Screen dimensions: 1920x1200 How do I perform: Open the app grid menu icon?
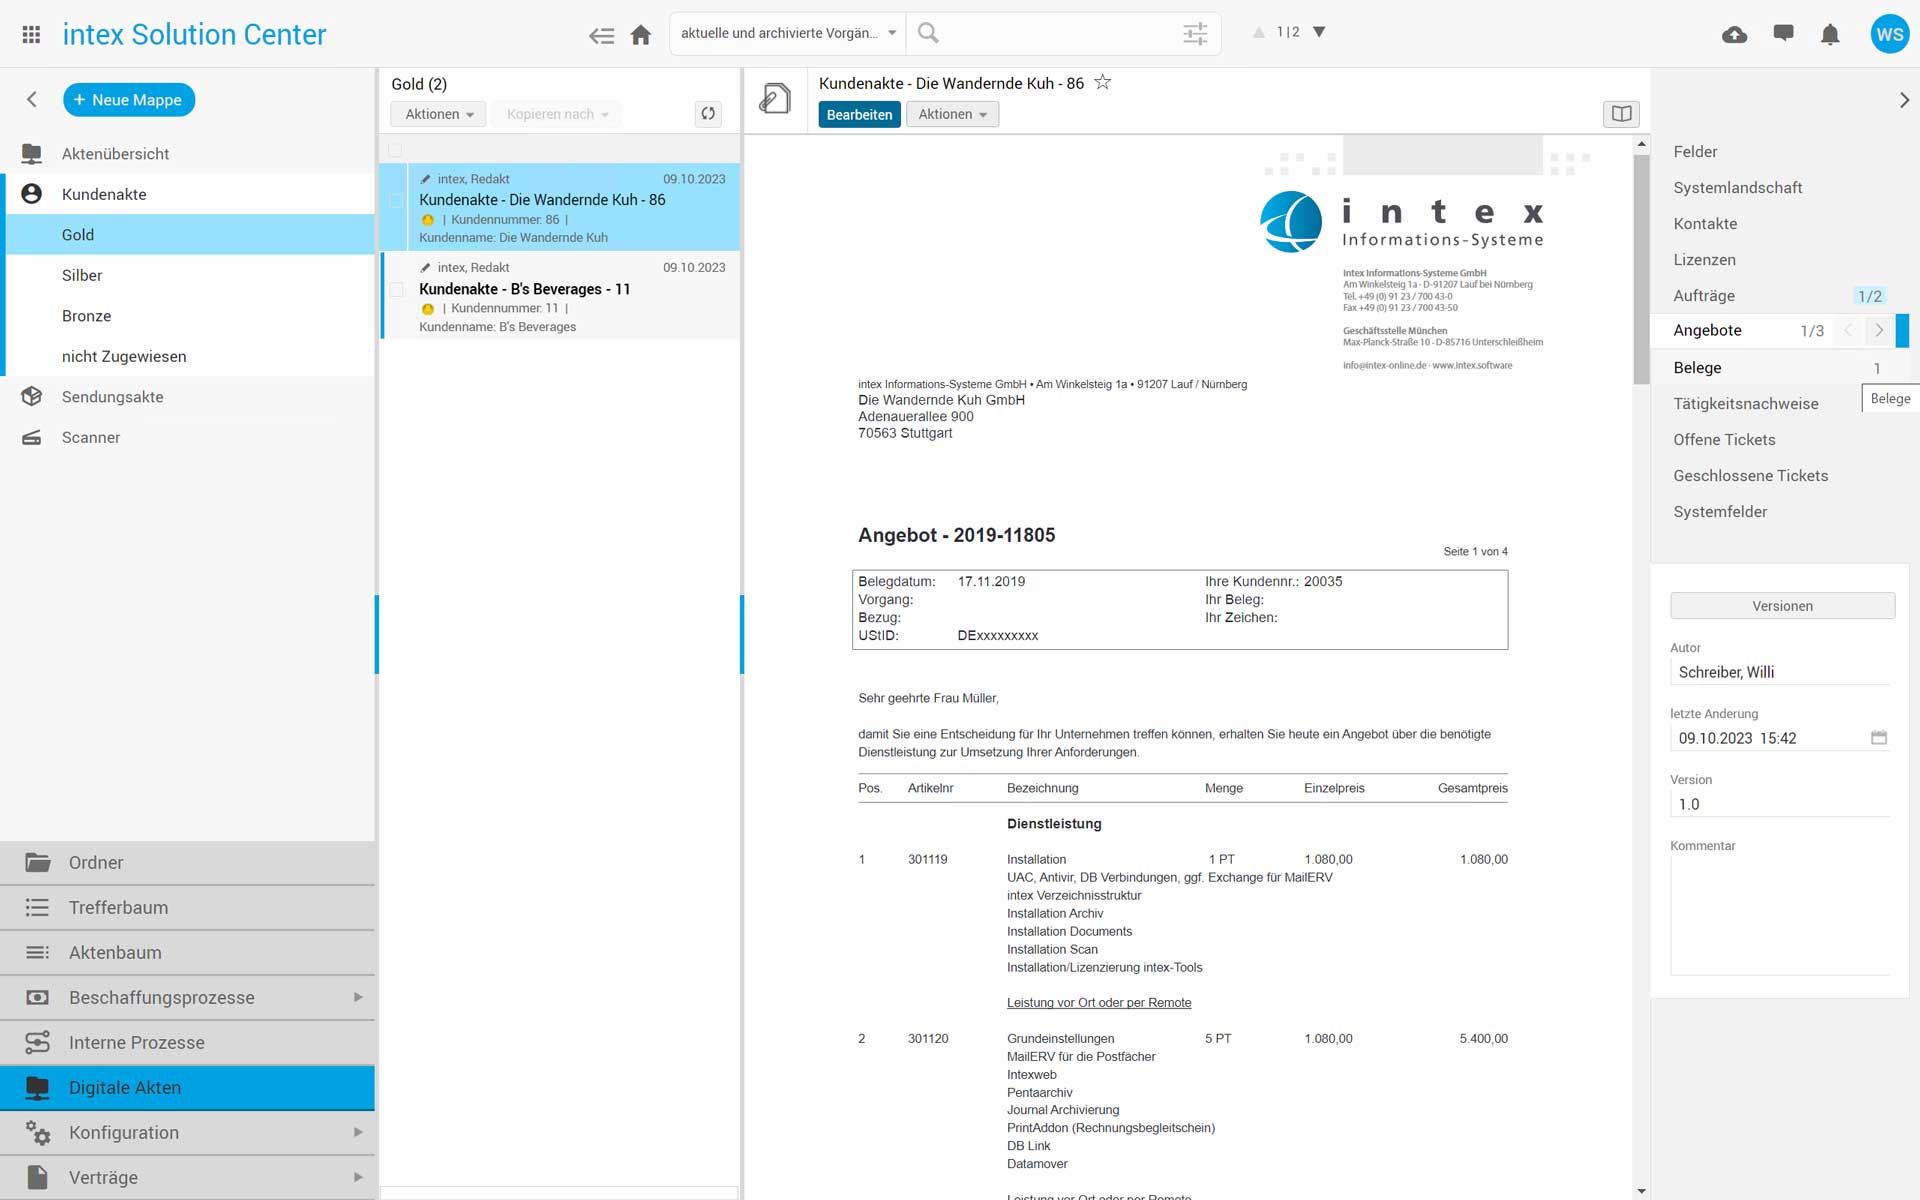point(31,34)
